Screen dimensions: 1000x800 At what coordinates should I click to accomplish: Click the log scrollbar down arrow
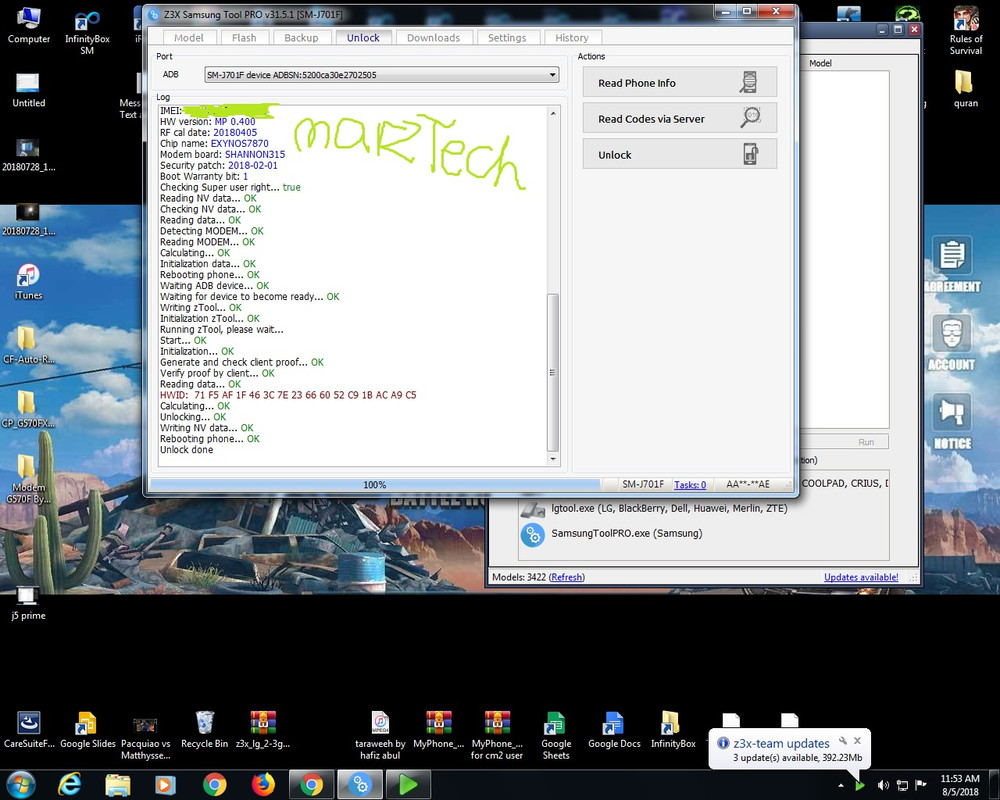click(x=553, y=459)
